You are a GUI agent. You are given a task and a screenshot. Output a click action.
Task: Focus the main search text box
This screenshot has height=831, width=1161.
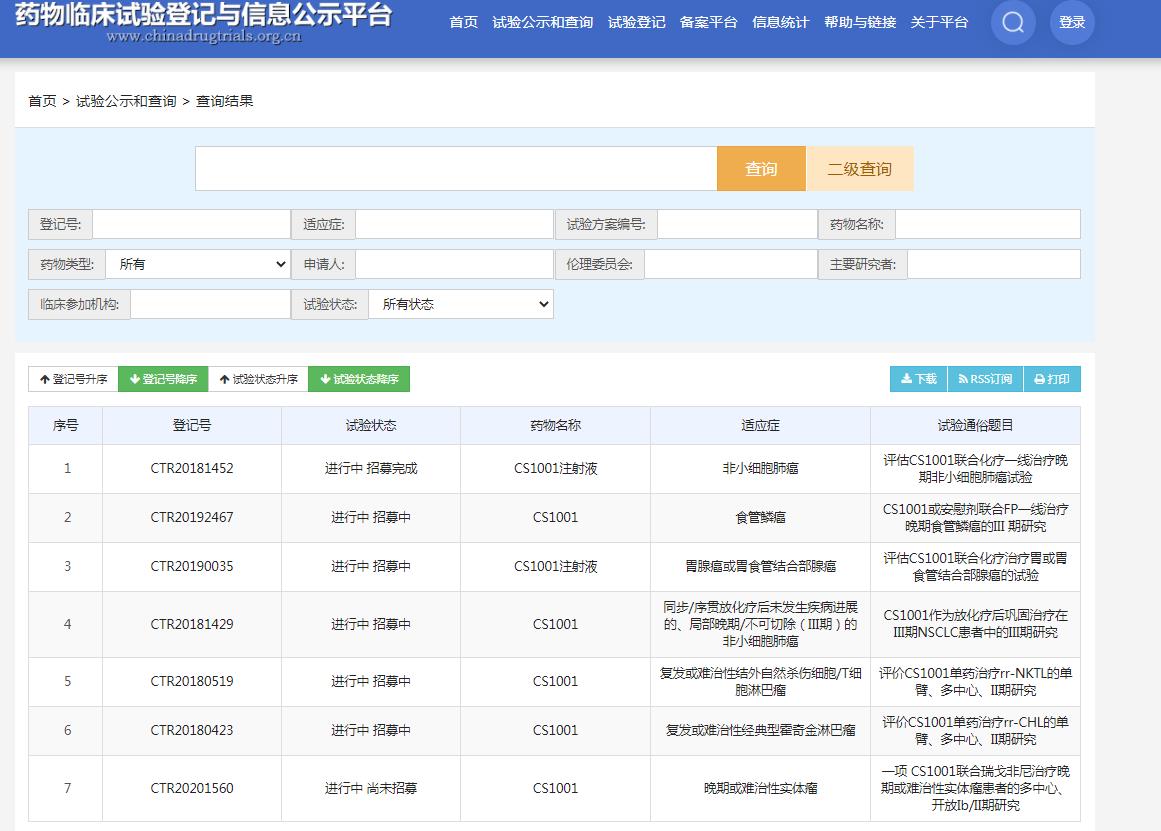tap(456, 169)
